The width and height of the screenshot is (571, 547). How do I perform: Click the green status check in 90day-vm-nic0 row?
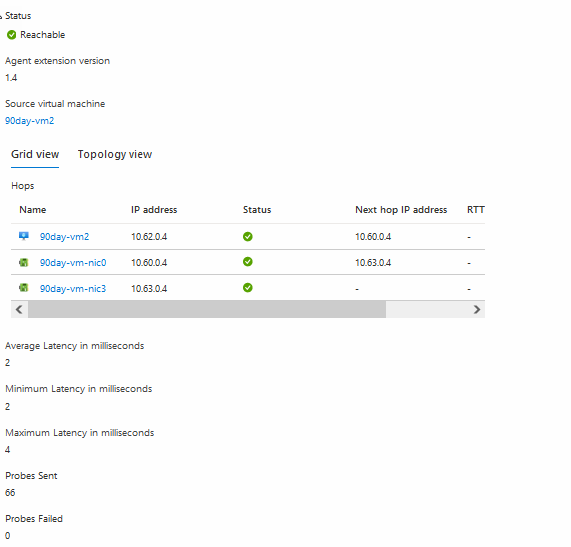pos(248,262)
